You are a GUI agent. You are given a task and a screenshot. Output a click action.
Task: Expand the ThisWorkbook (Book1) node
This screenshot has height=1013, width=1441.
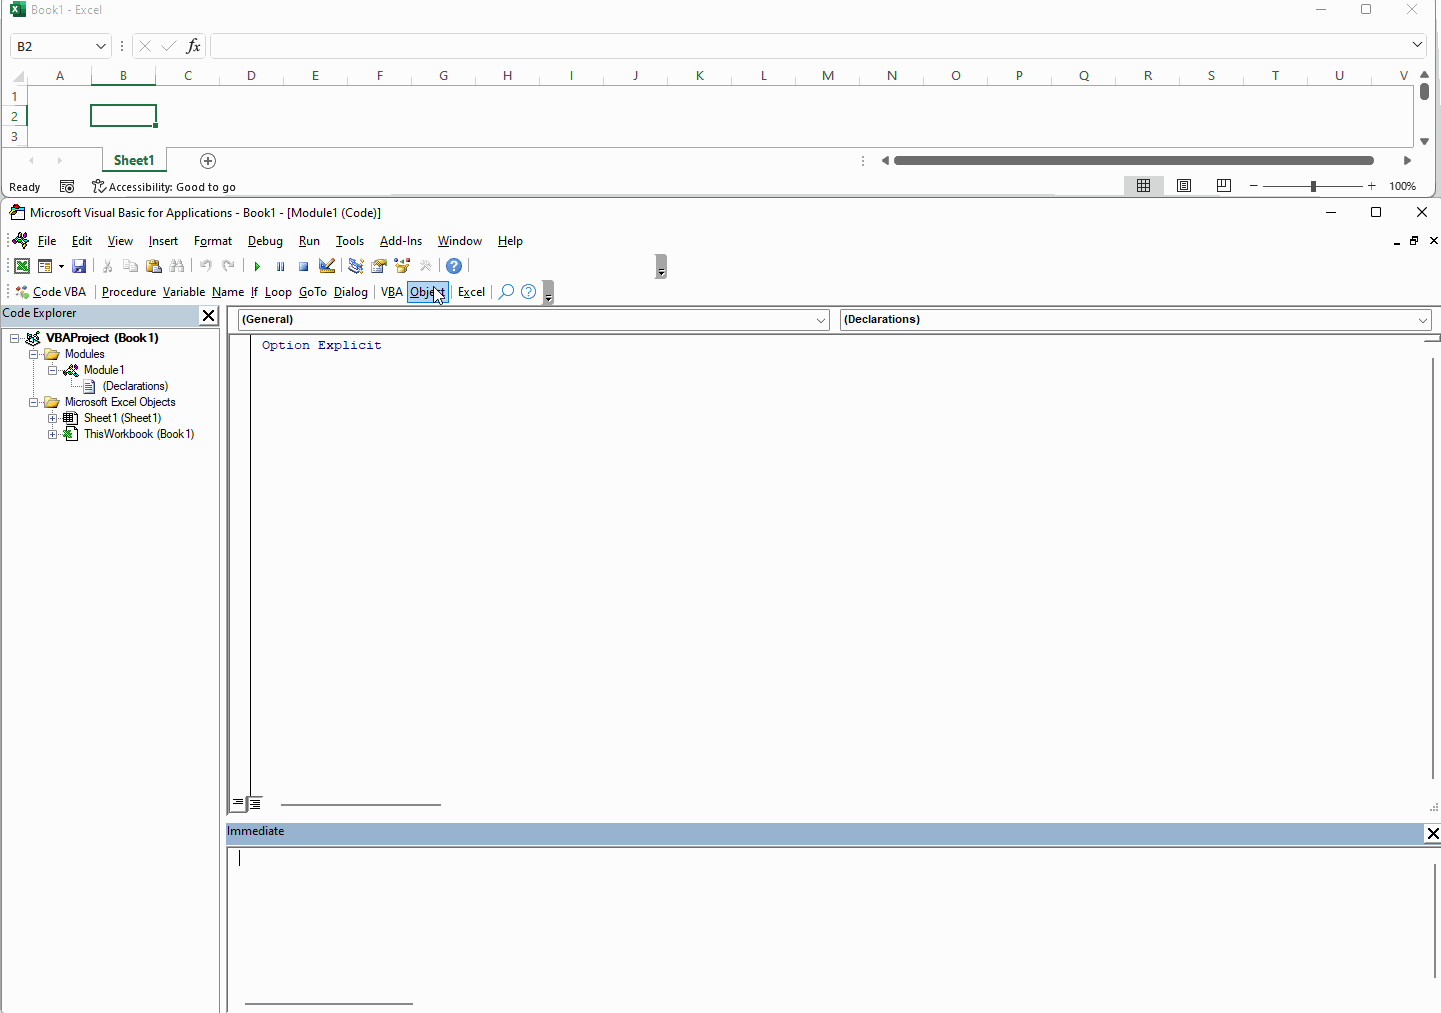pyautogui.click(x=53, y=434)
